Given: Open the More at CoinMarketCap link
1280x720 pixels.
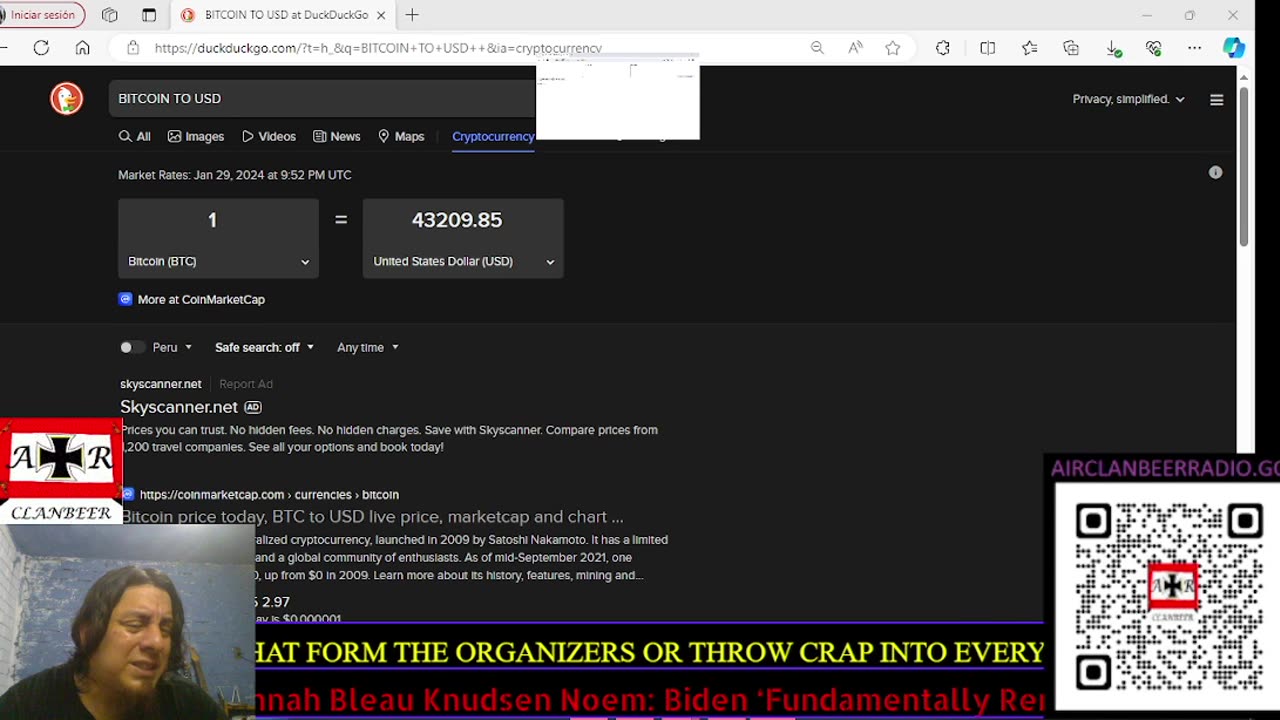Looking at the screenshot, I should 201,299.
